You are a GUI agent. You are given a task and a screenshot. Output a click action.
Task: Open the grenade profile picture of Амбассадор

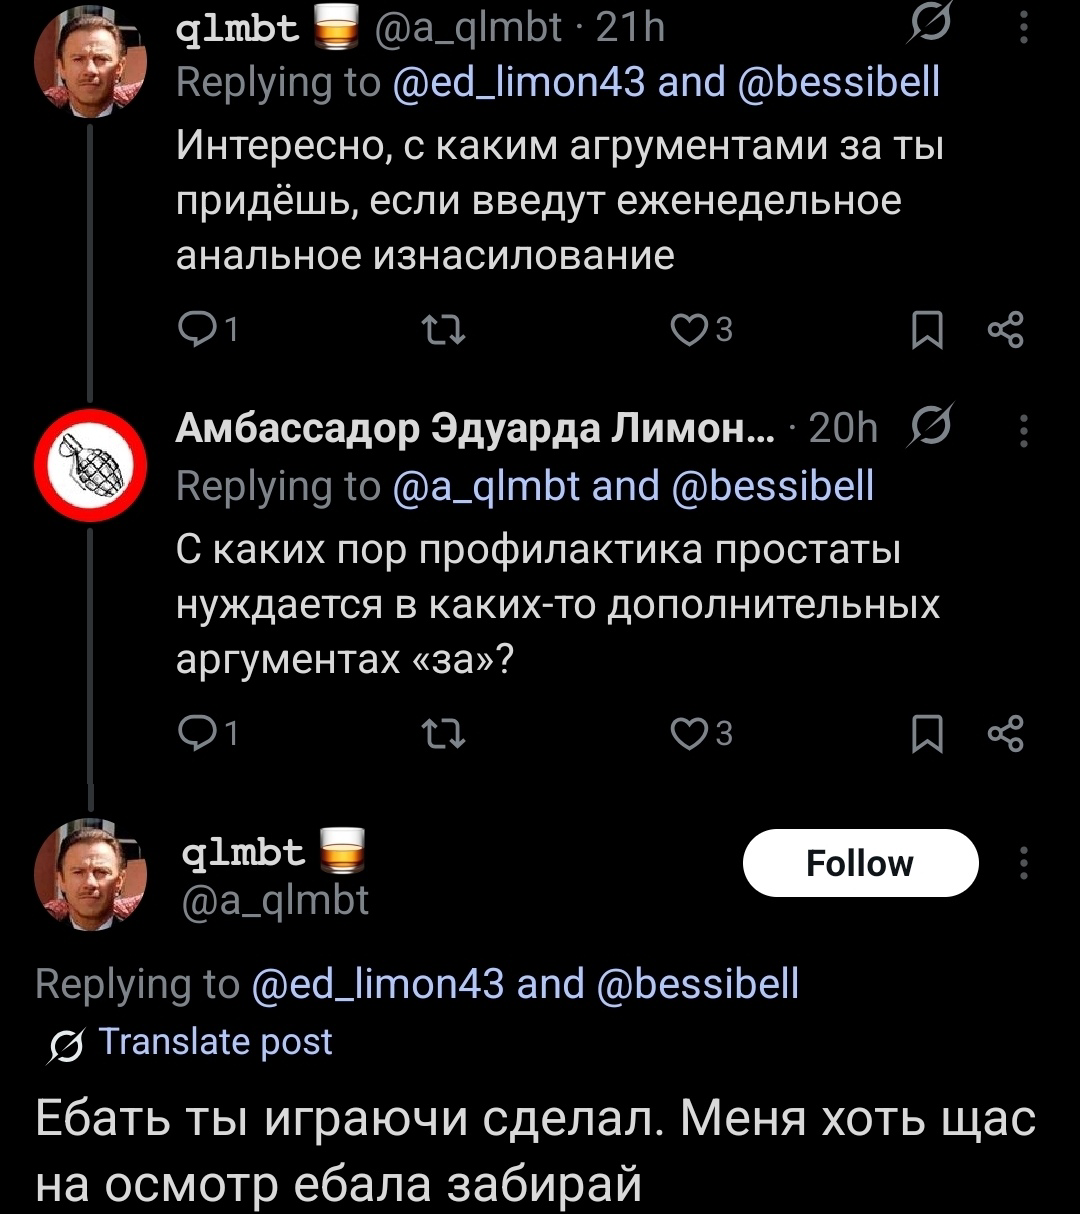click(x=91, y=466)
